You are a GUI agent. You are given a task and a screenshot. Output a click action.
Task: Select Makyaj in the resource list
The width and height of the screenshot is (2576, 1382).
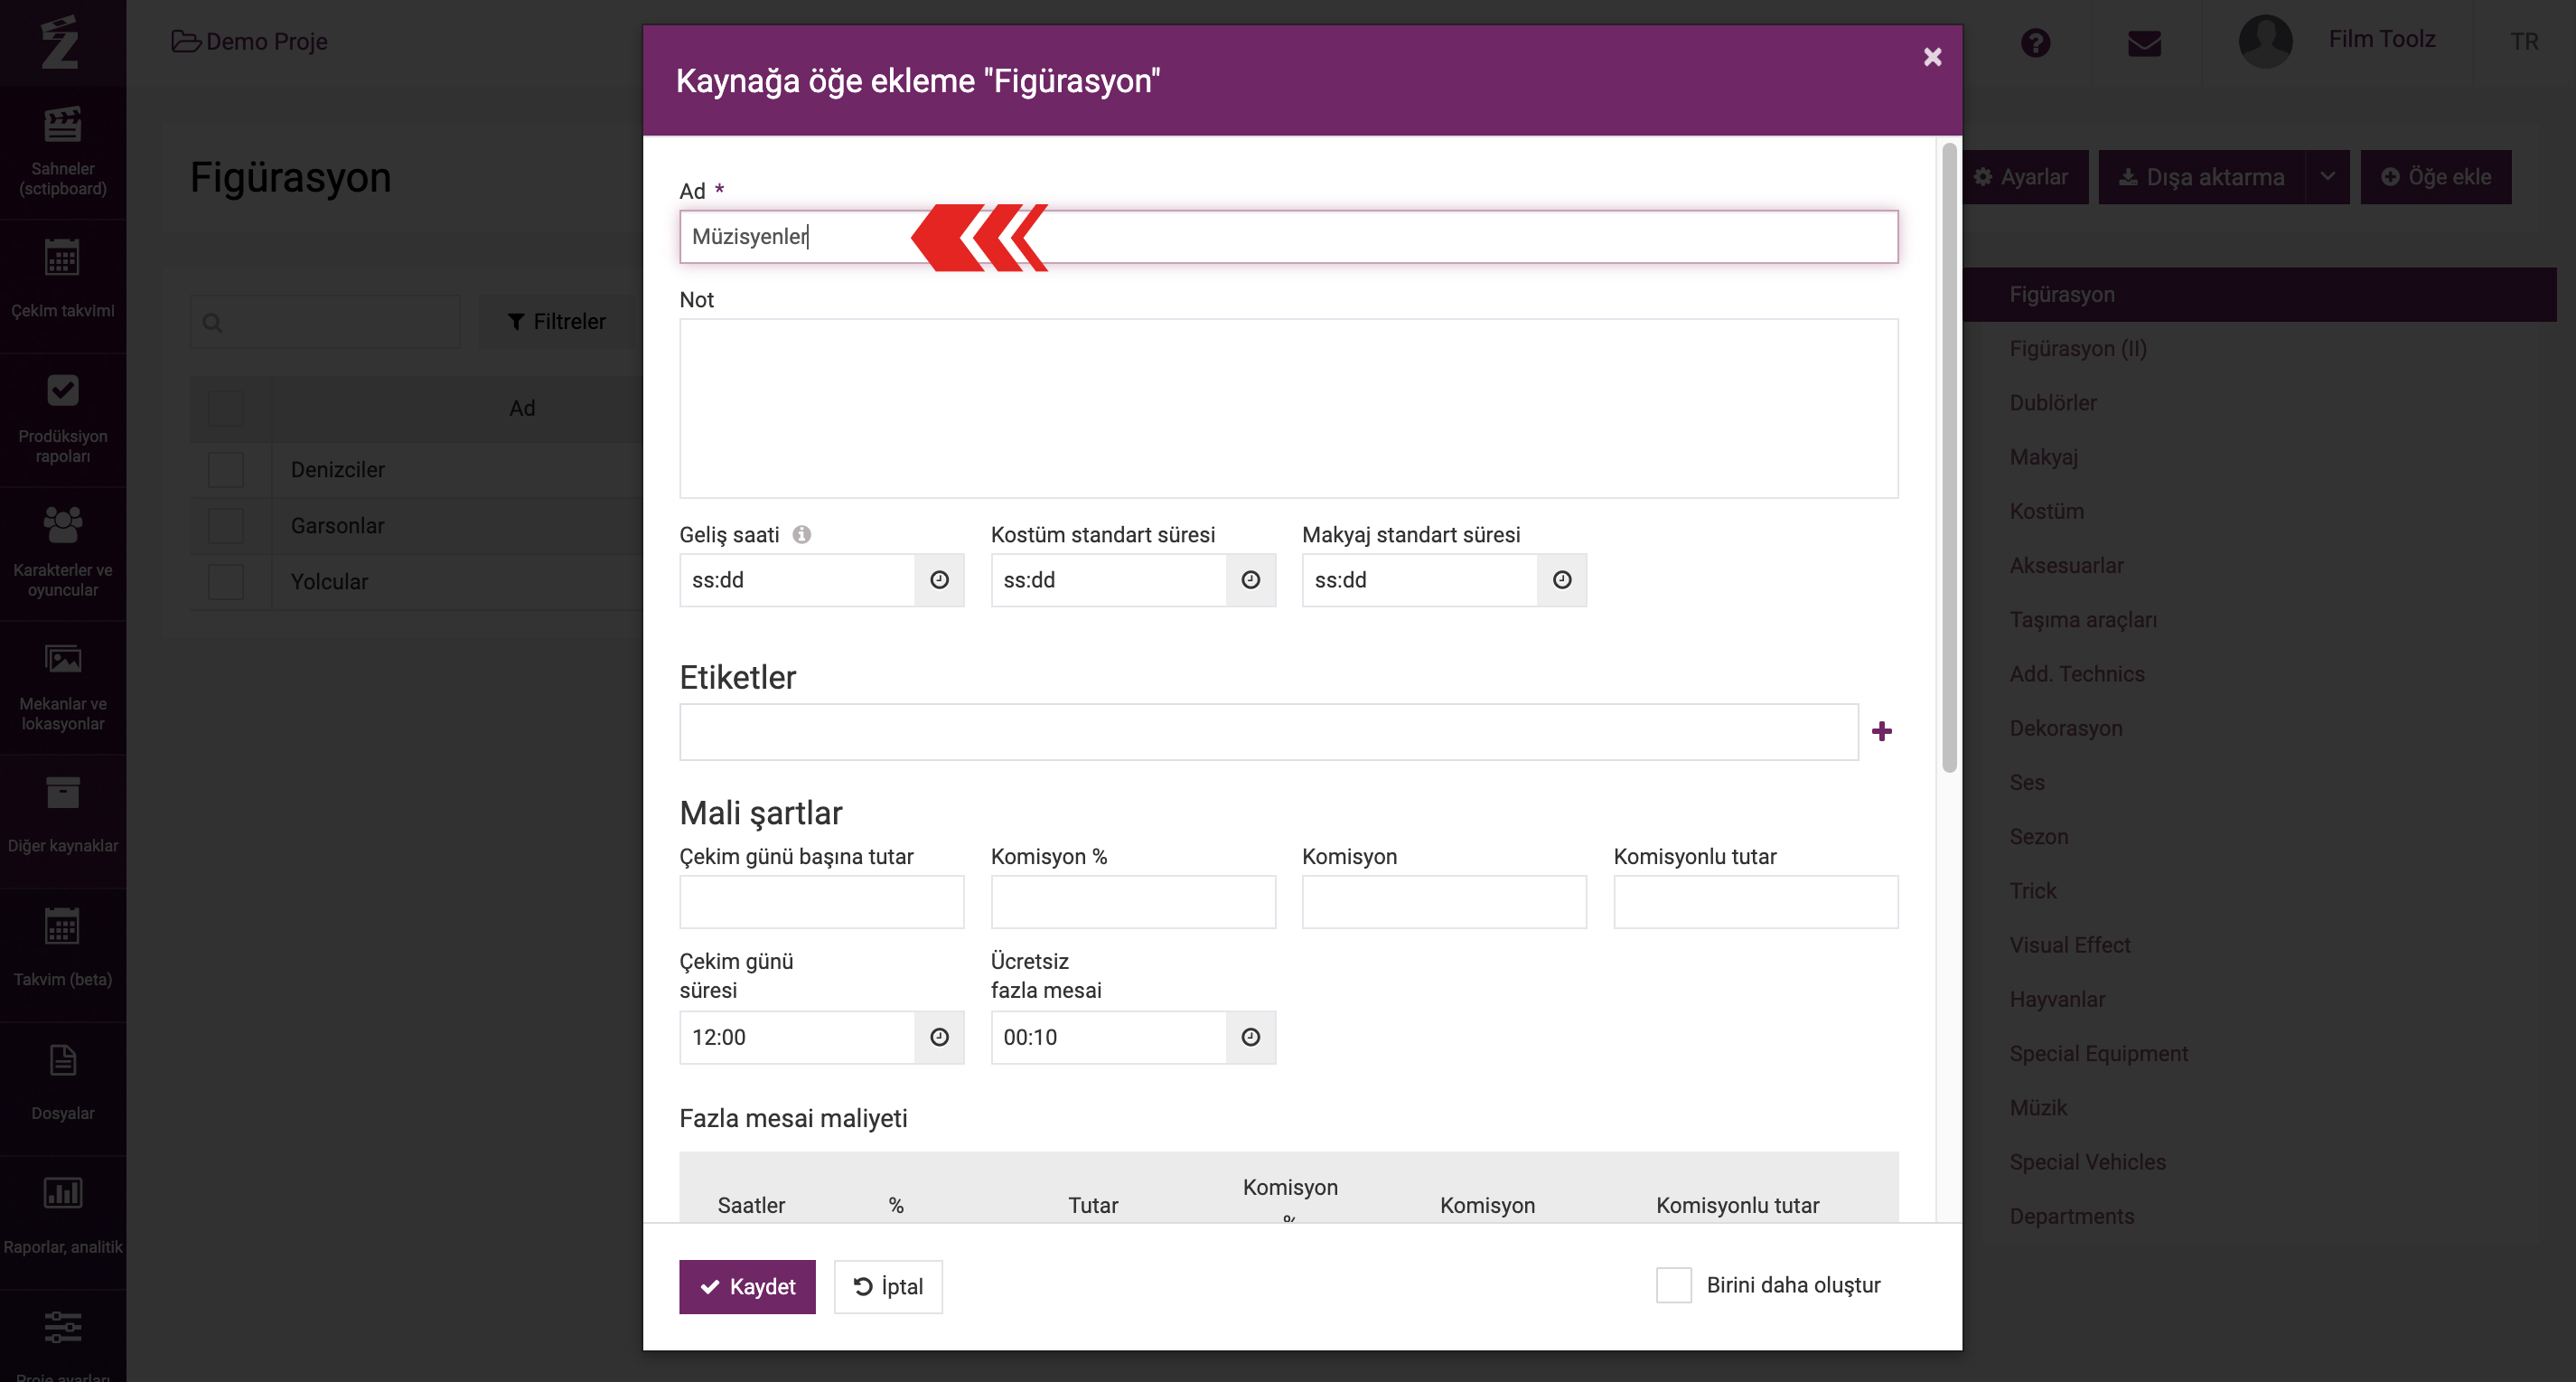coord(2043,456)
